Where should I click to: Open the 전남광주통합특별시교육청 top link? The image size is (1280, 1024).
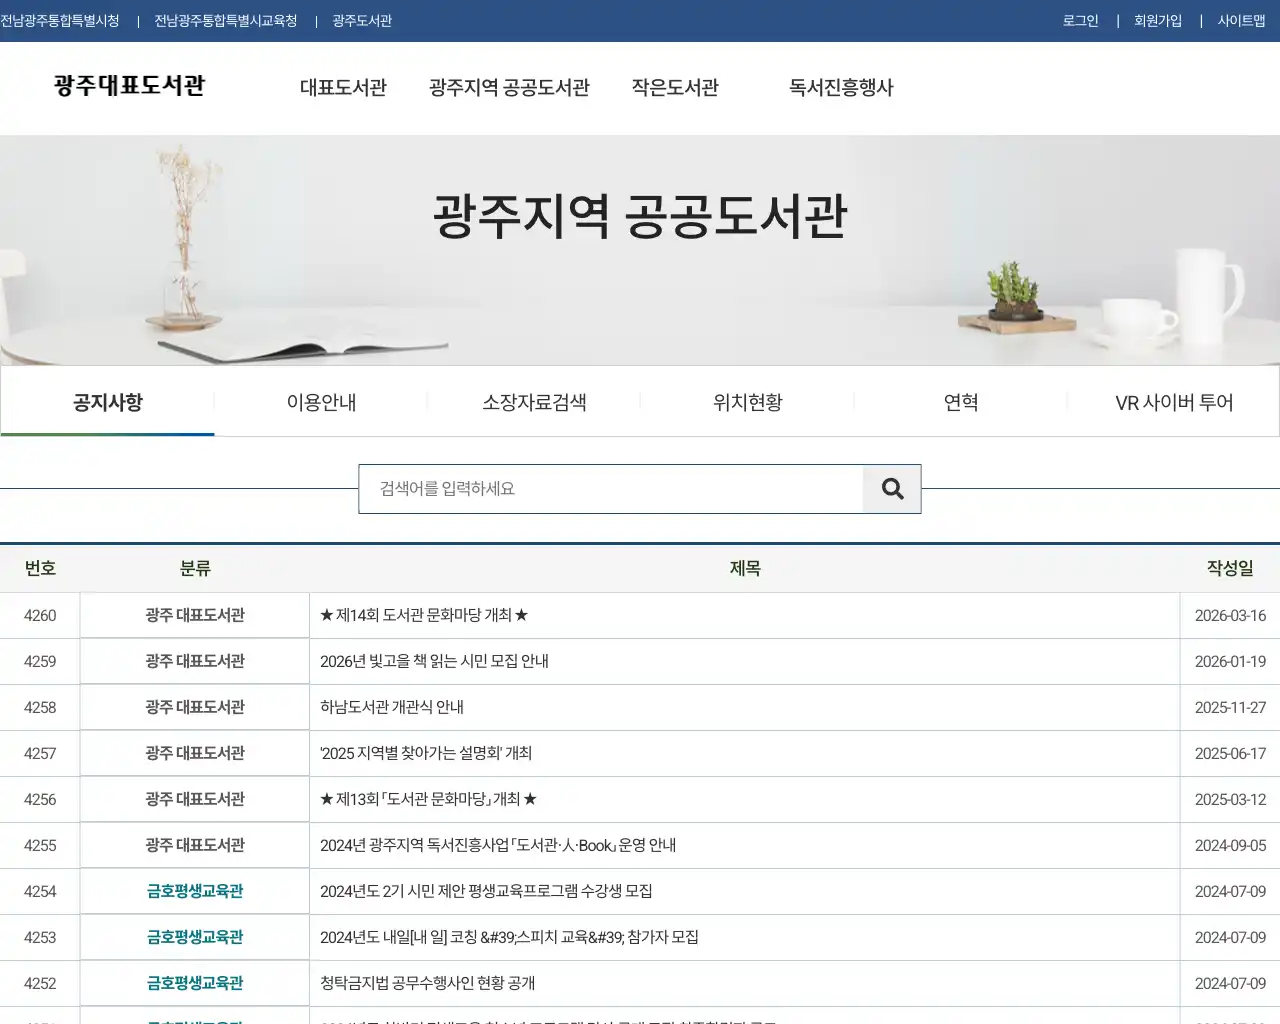click(x=226, y=21)
